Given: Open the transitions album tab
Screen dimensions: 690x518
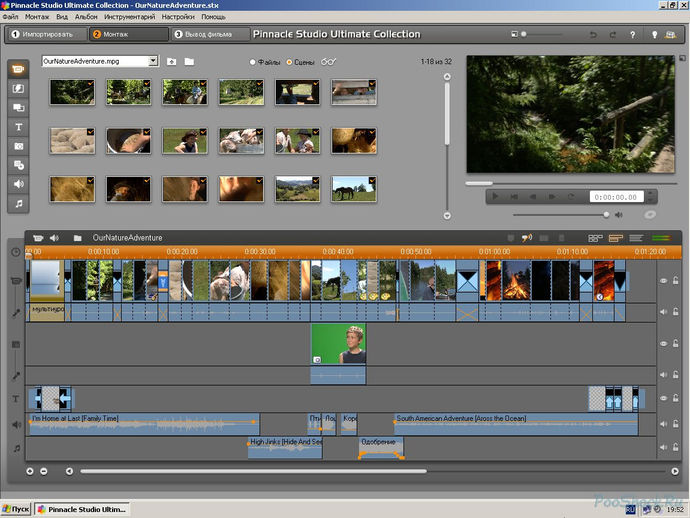Looking at the screenshot, I should coord(18,88).
